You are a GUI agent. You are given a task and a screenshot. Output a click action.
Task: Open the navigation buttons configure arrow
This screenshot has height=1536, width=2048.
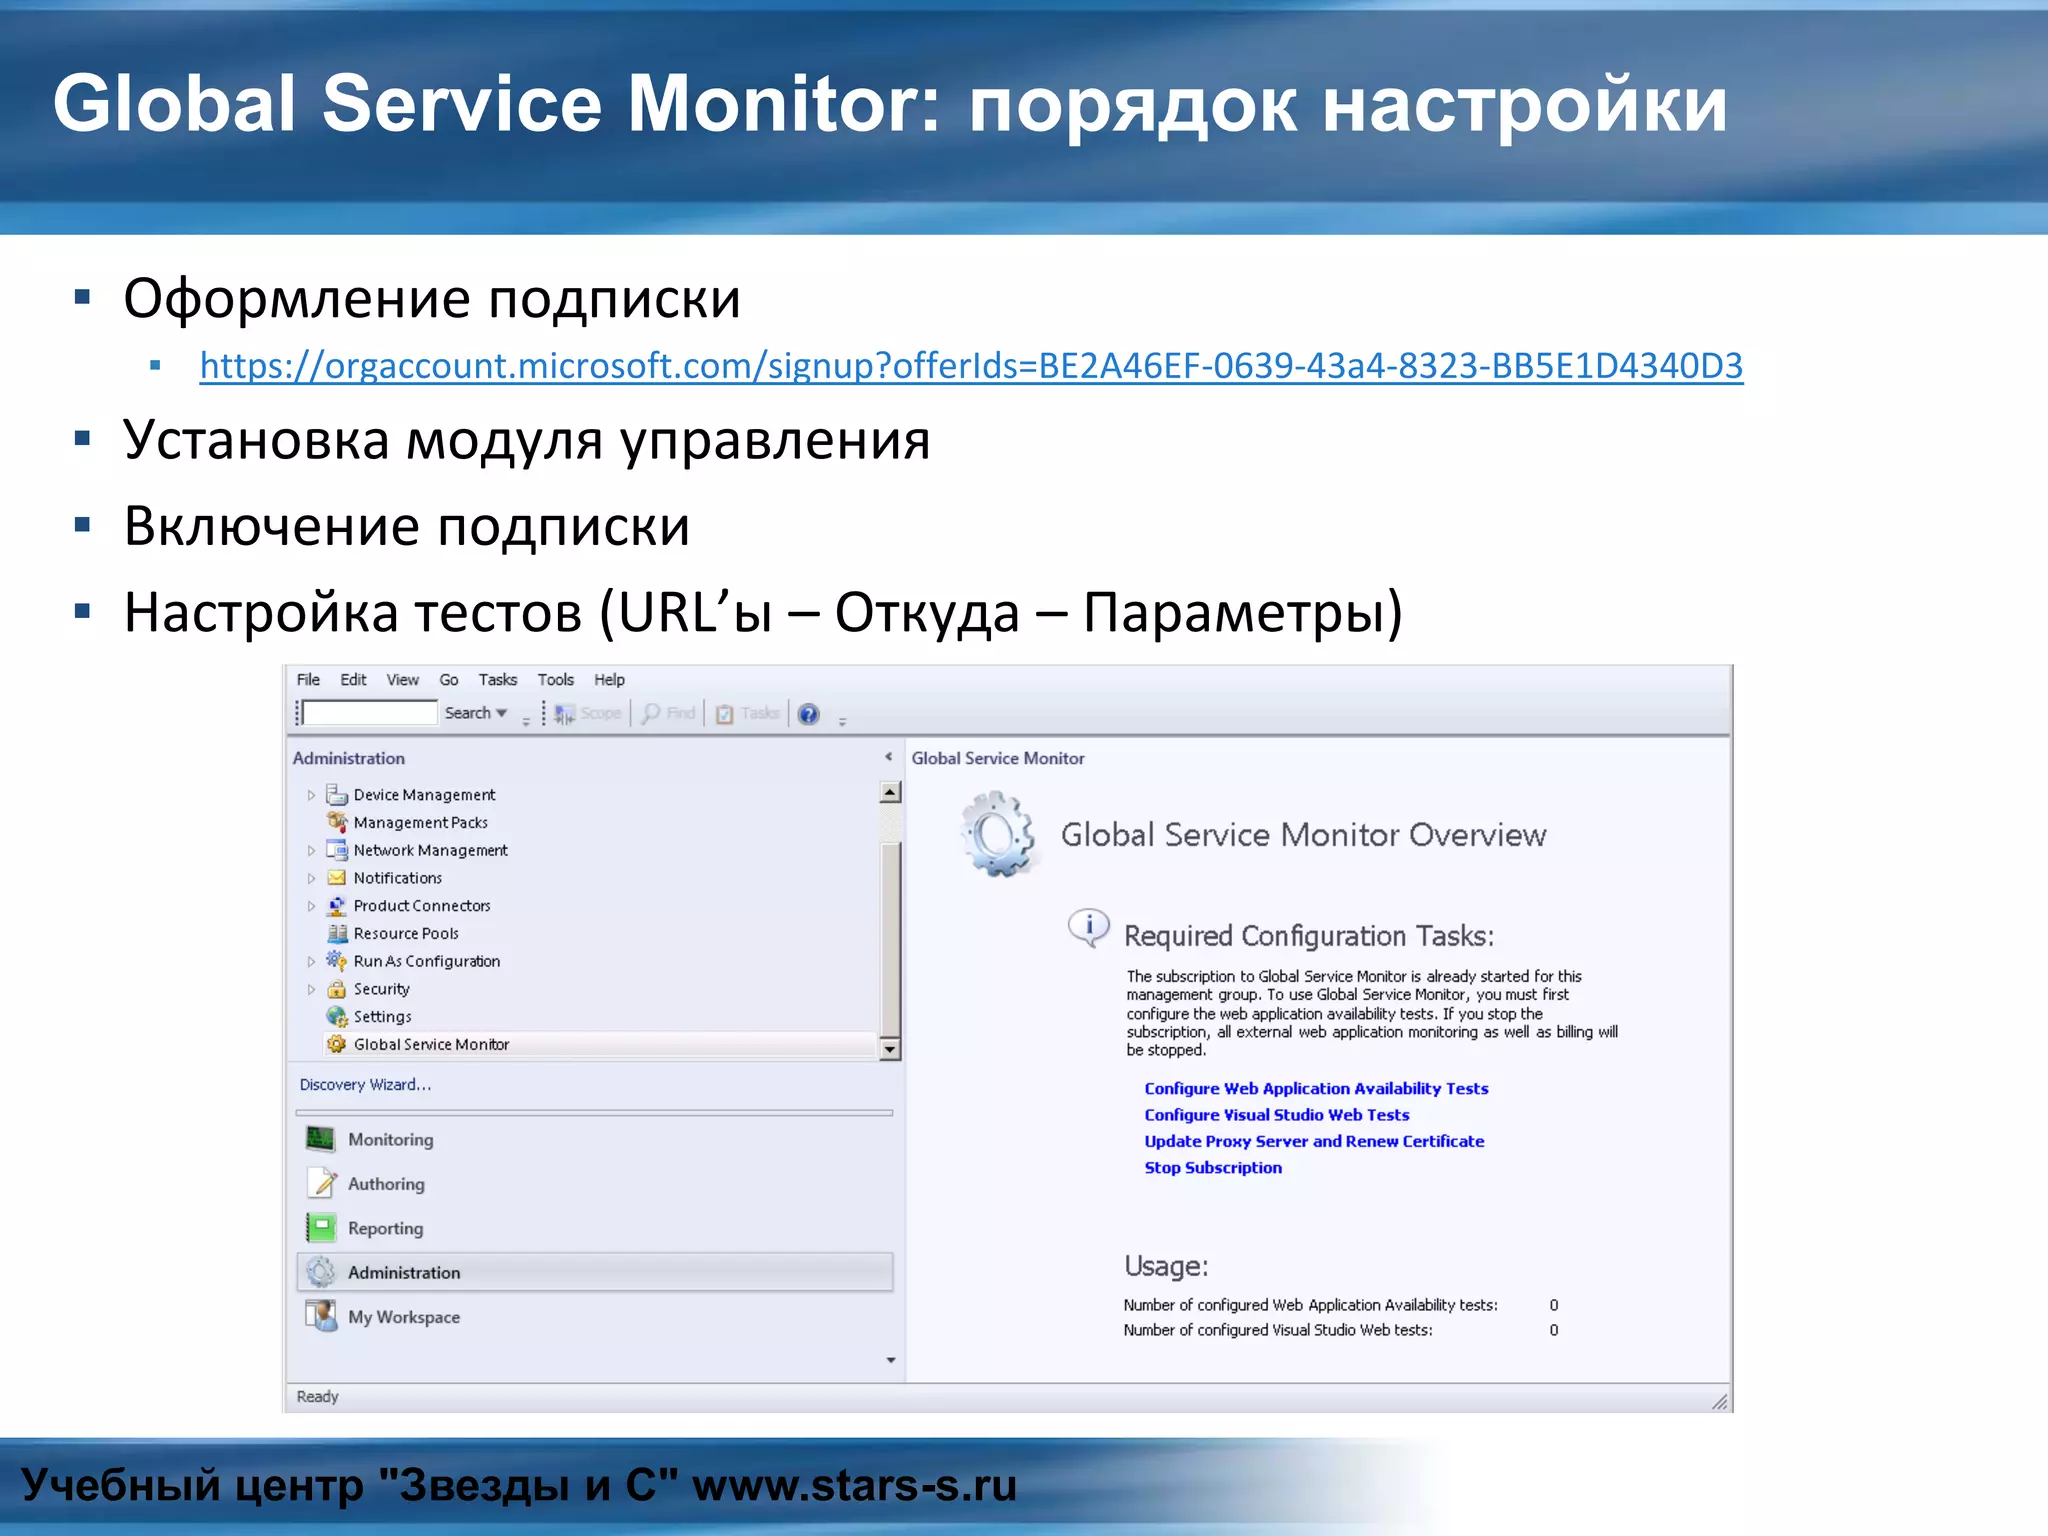click(890, 1360)
